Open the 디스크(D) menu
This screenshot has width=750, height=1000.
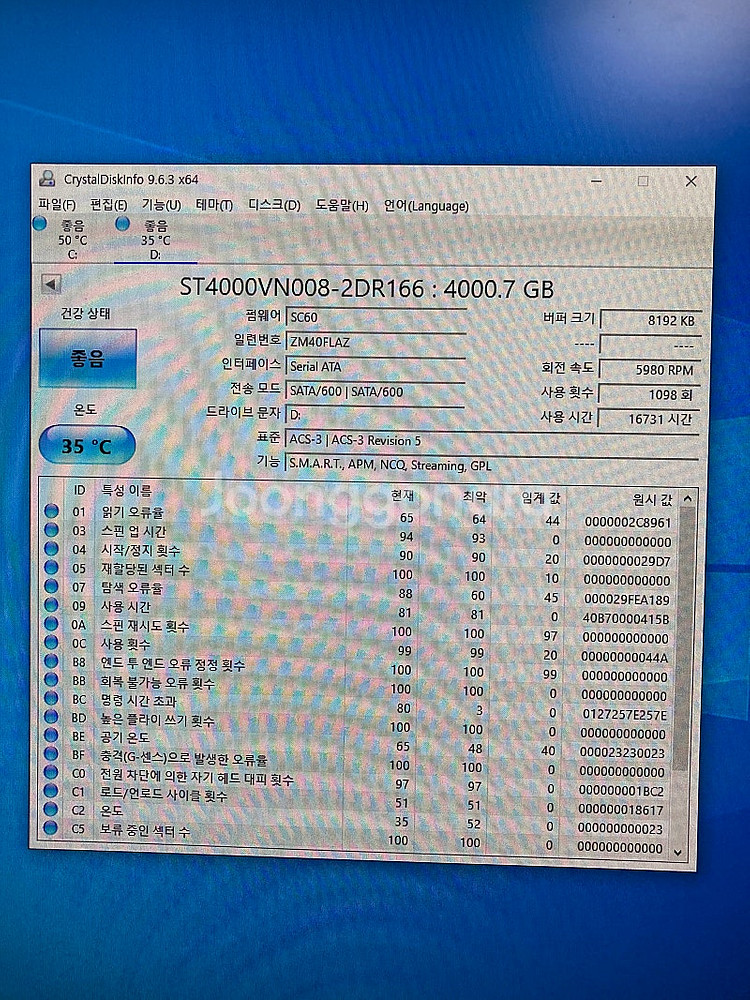tap(274, 205)
